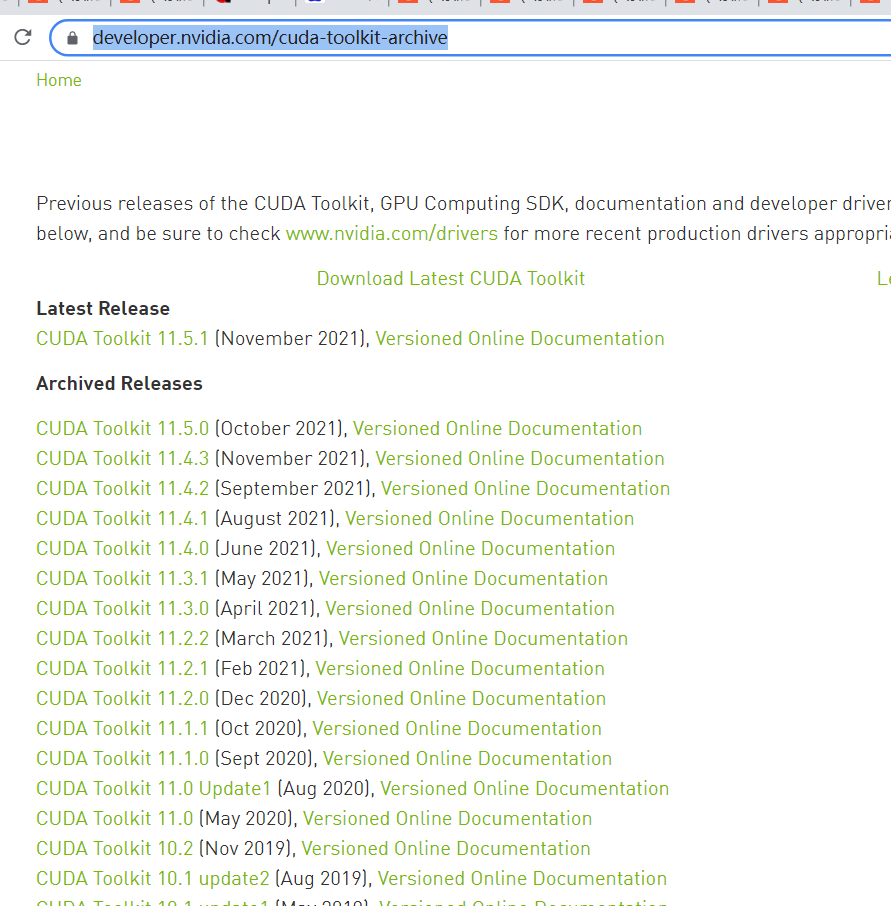Open documentation for CUDA 11.0 Update1
The width and height of the screenshot is (891, 906).
[x=525, y=789]
